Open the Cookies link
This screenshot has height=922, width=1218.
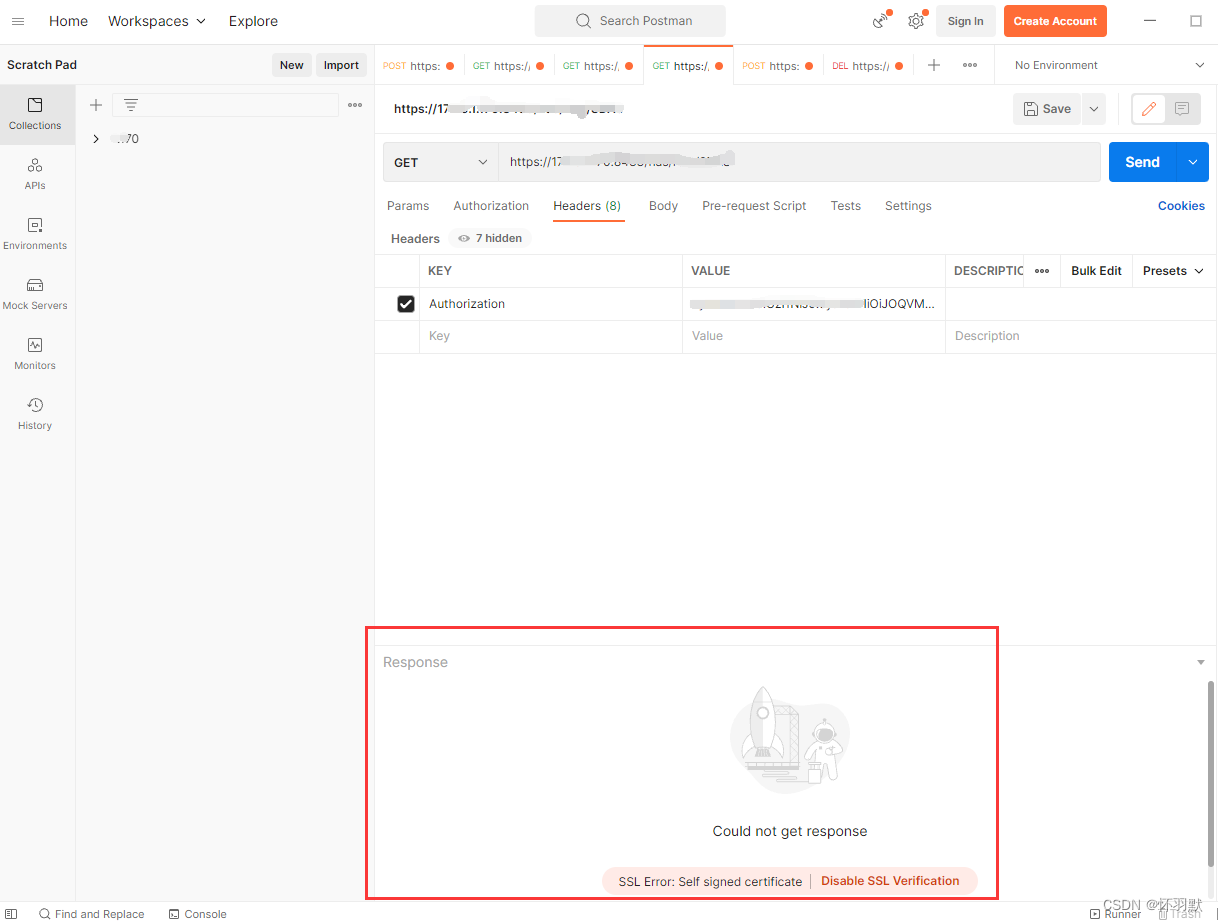coord(1181,206)
